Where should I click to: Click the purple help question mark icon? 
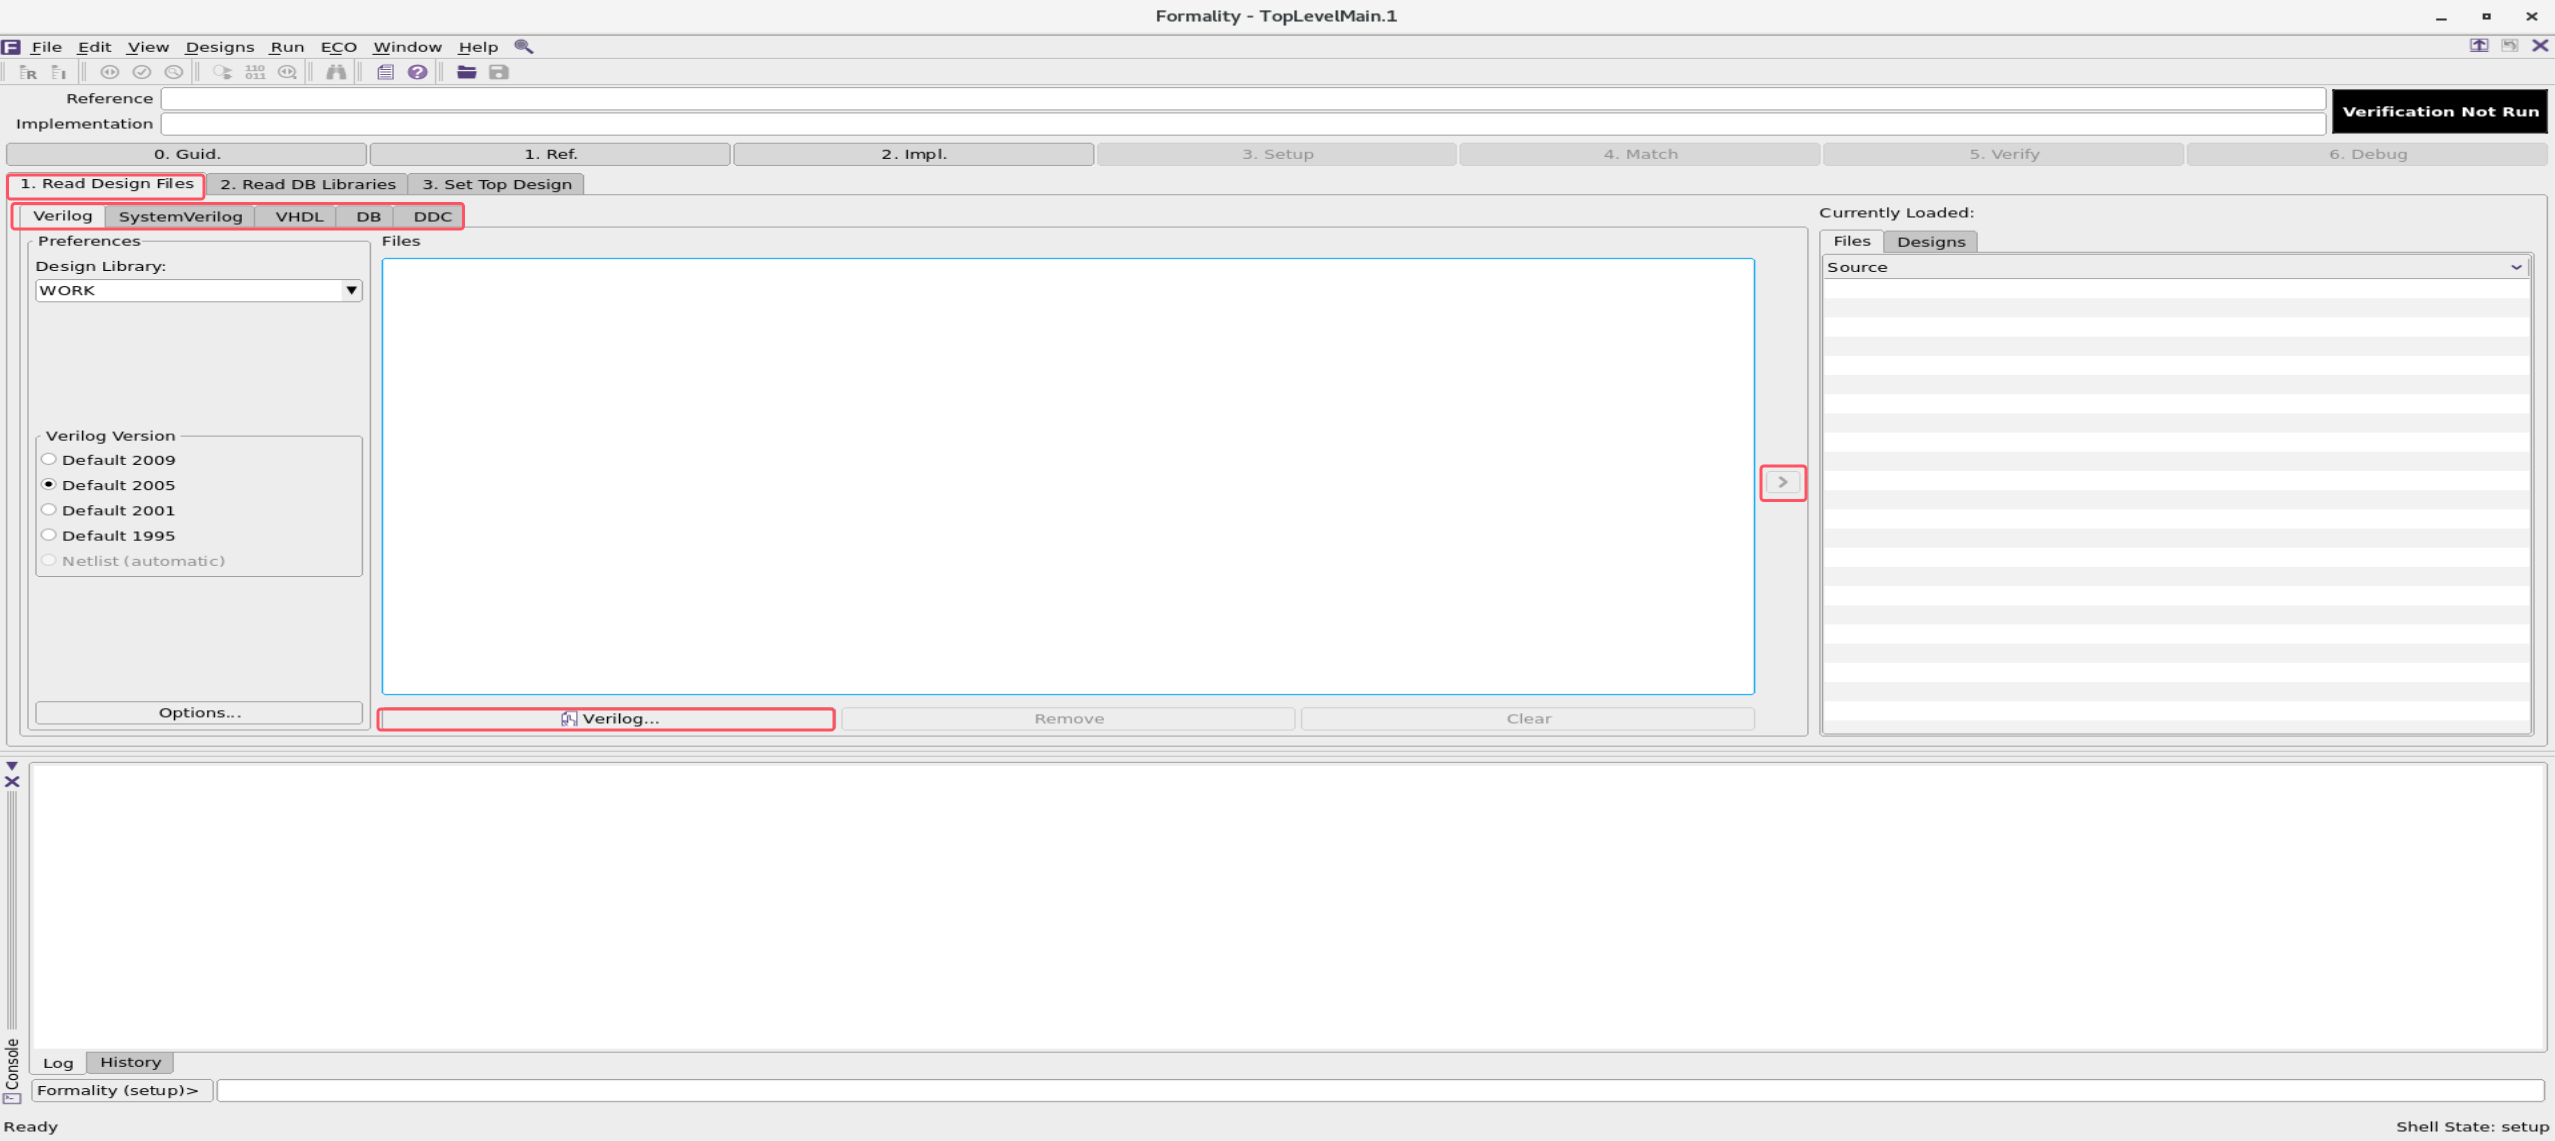click(417, 72)
